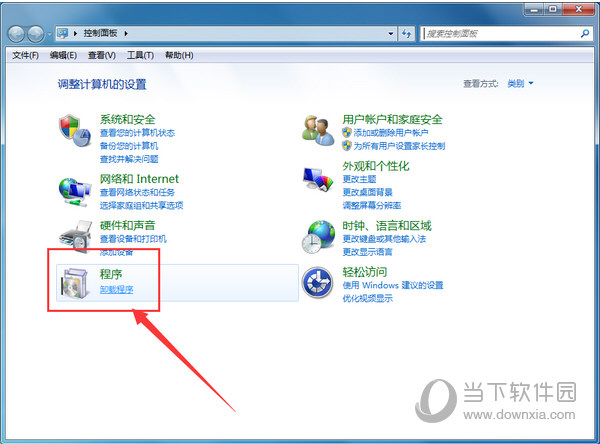Click 使用 Windows 建议的设置 link
This screenshot has width=600, height=444.
tap(393, 285)
